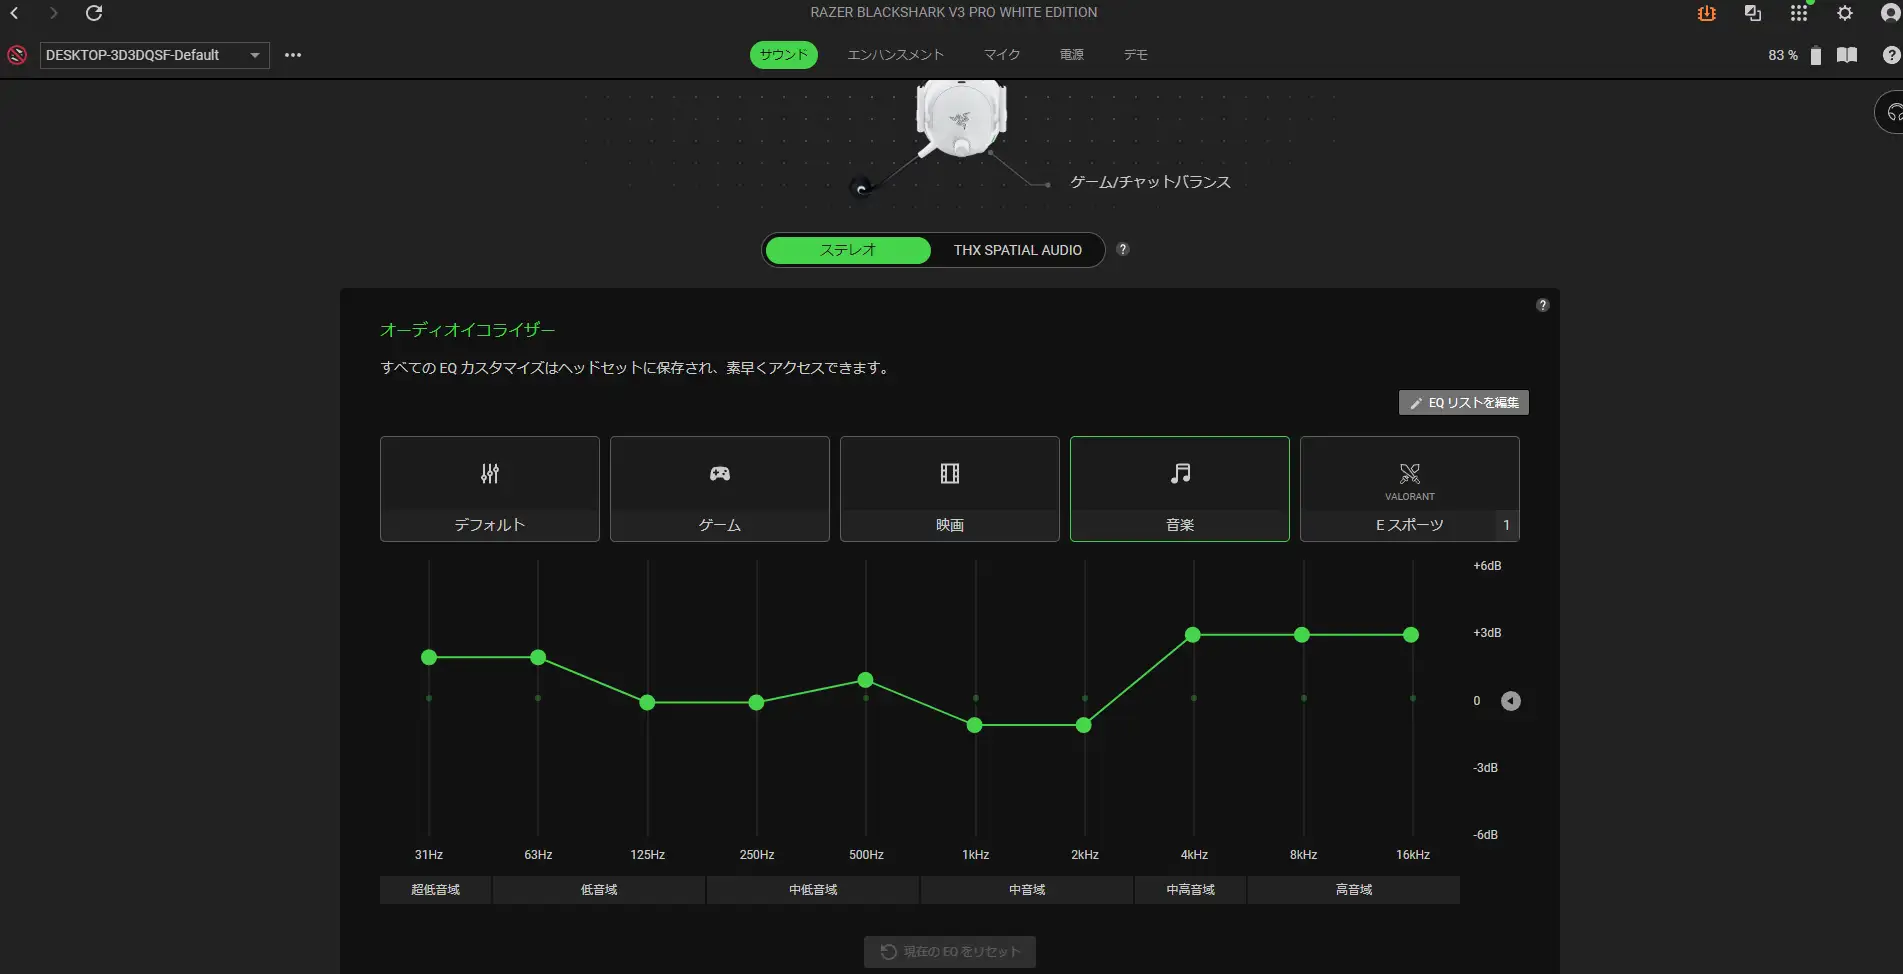Open the equalizer panel help icon
Screen dimensions: 1903x974
[x=1543, y=305]
